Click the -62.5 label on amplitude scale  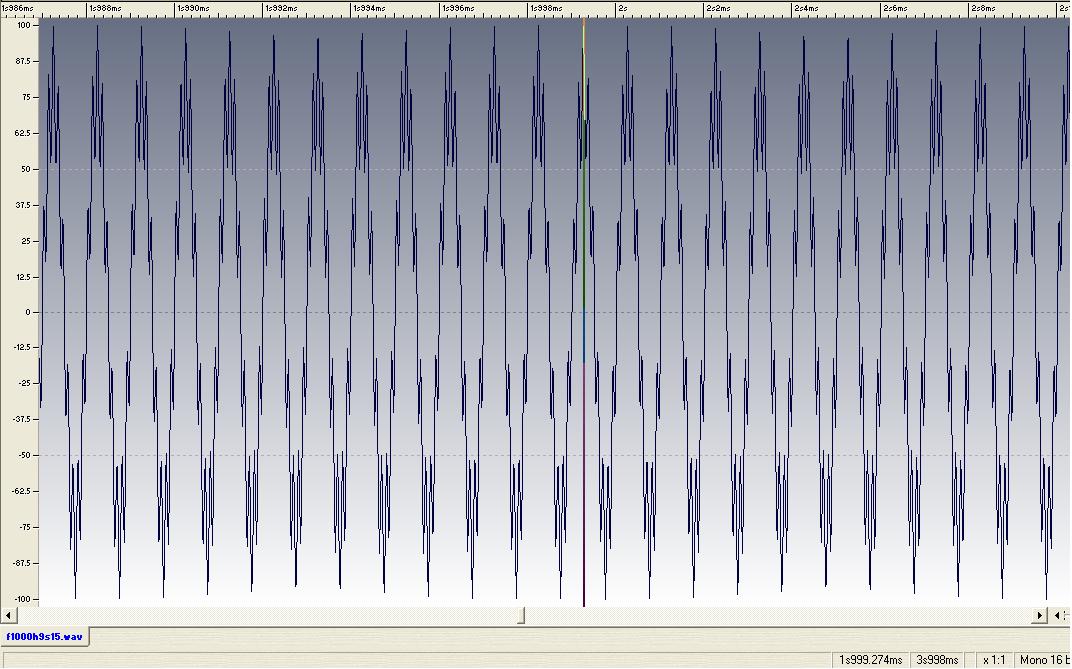click(x=21, y=491)
